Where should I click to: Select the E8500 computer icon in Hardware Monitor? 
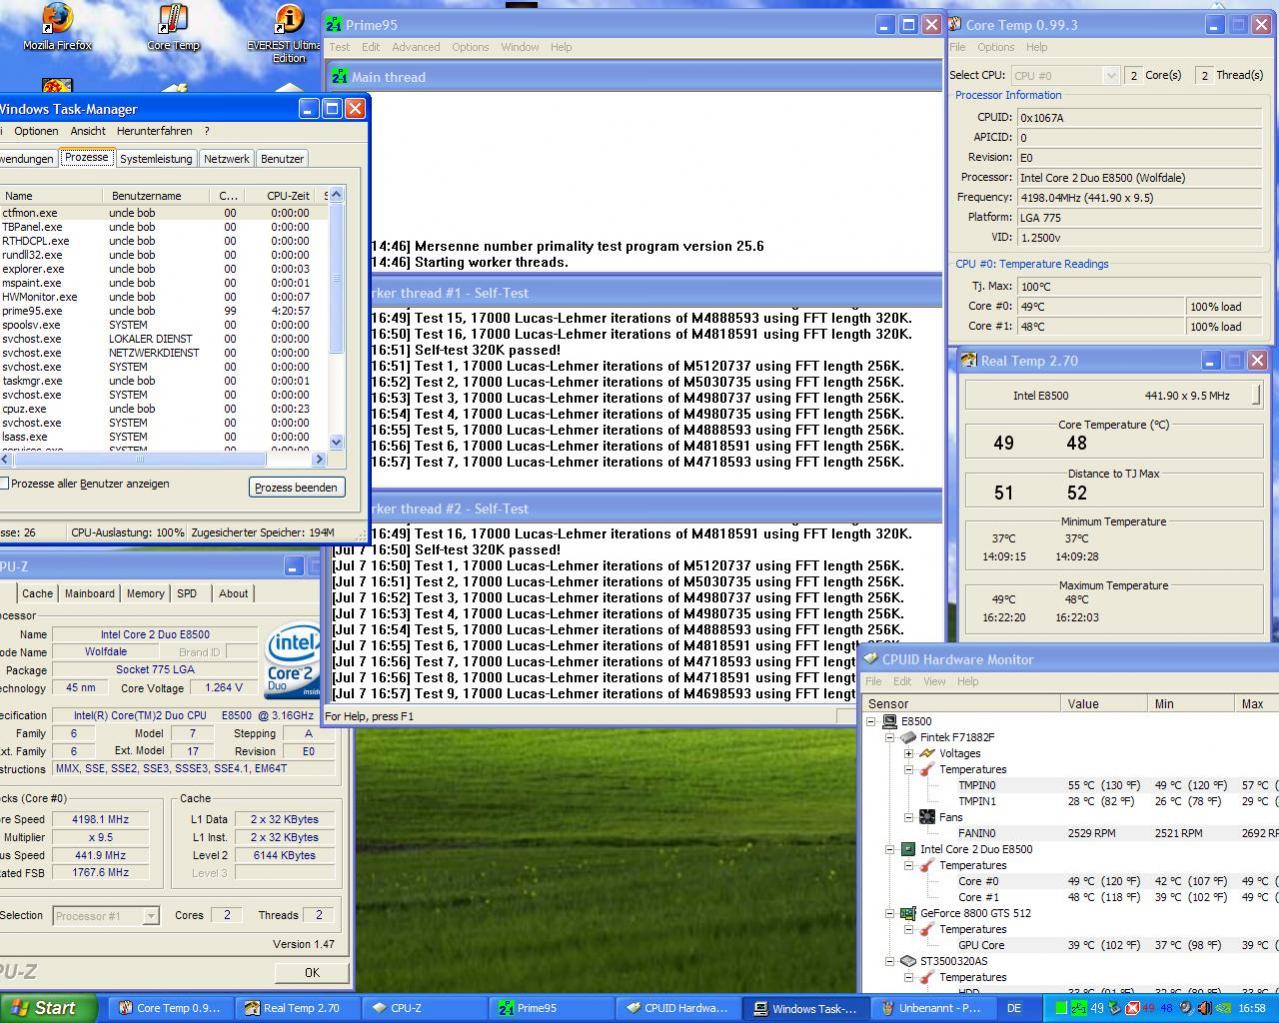(889, 721)
